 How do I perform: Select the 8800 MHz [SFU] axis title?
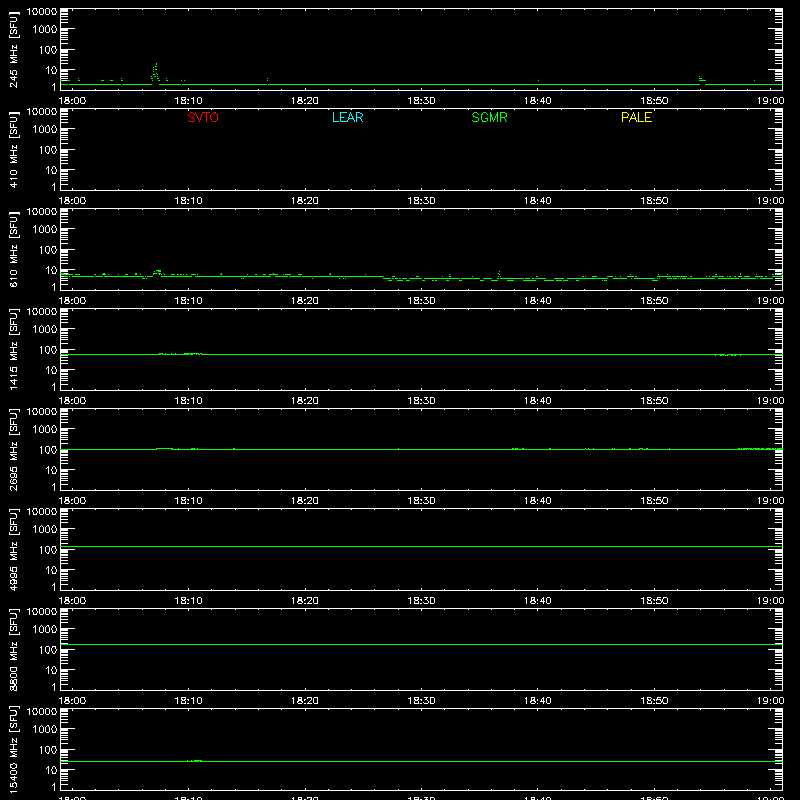pyautogui.click(x=13, y=649)
